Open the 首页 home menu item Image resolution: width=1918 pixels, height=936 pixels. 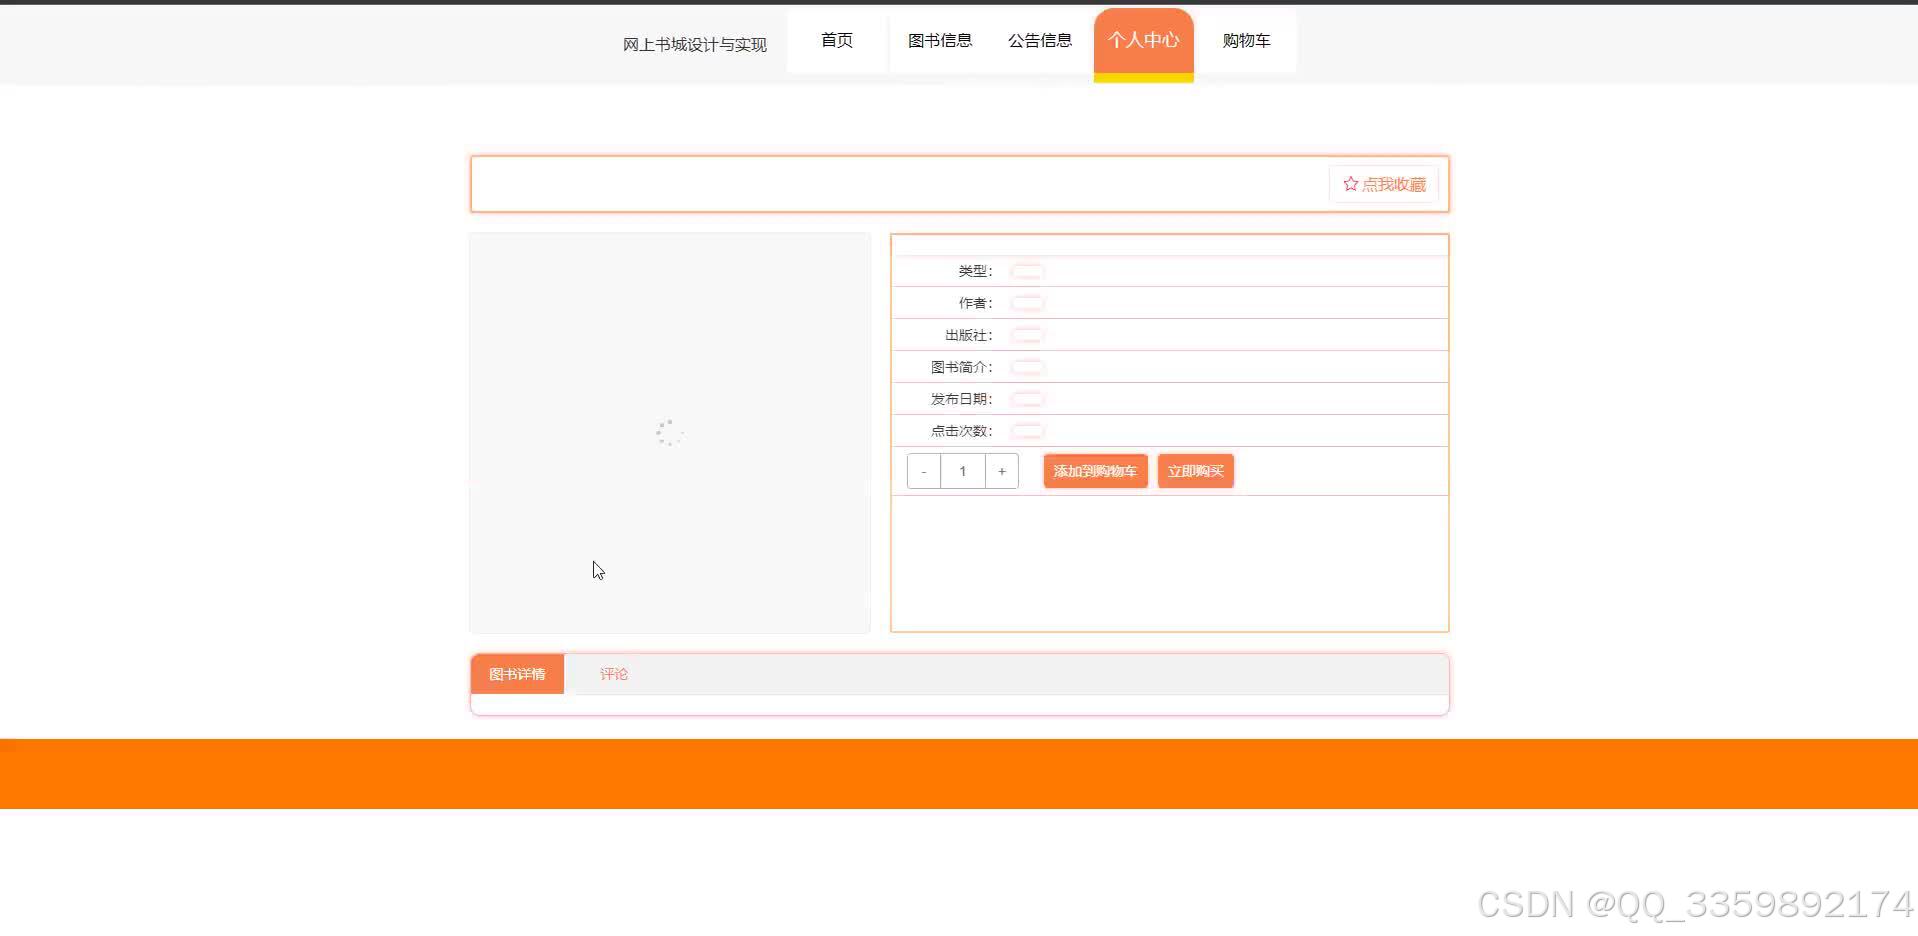(x=837, y=41)
